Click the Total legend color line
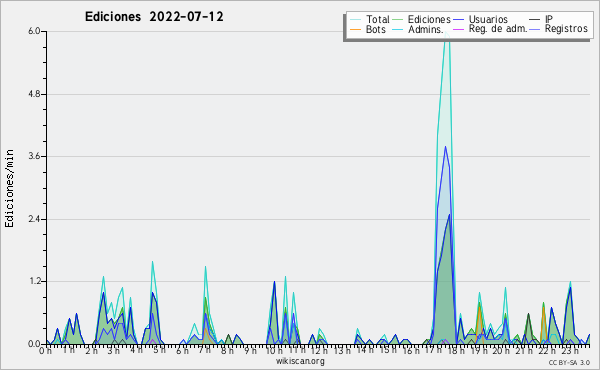Image resolution: width=600 pixels, height=370 pixels. coord(355,20)
